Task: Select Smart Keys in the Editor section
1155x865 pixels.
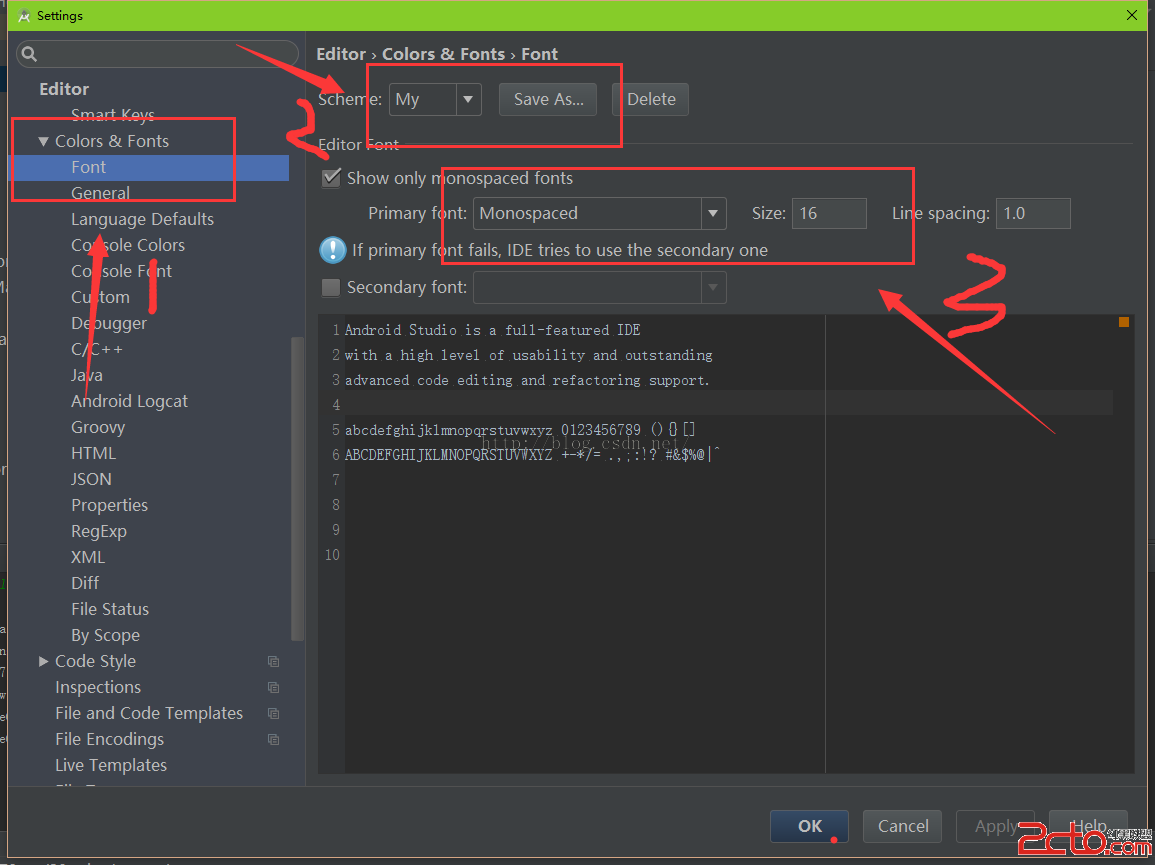Action: (113, 115)
